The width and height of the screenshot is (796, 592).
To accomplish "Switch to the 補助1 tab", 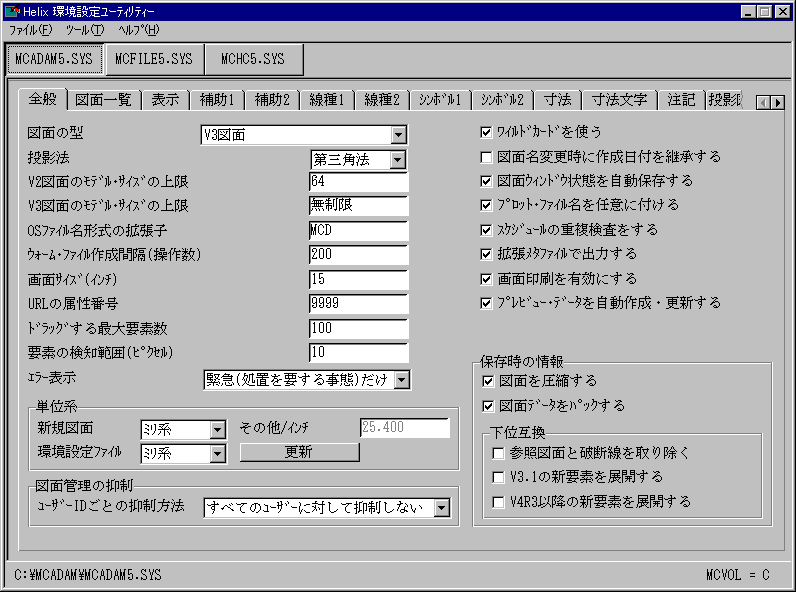I will (217, 100).
